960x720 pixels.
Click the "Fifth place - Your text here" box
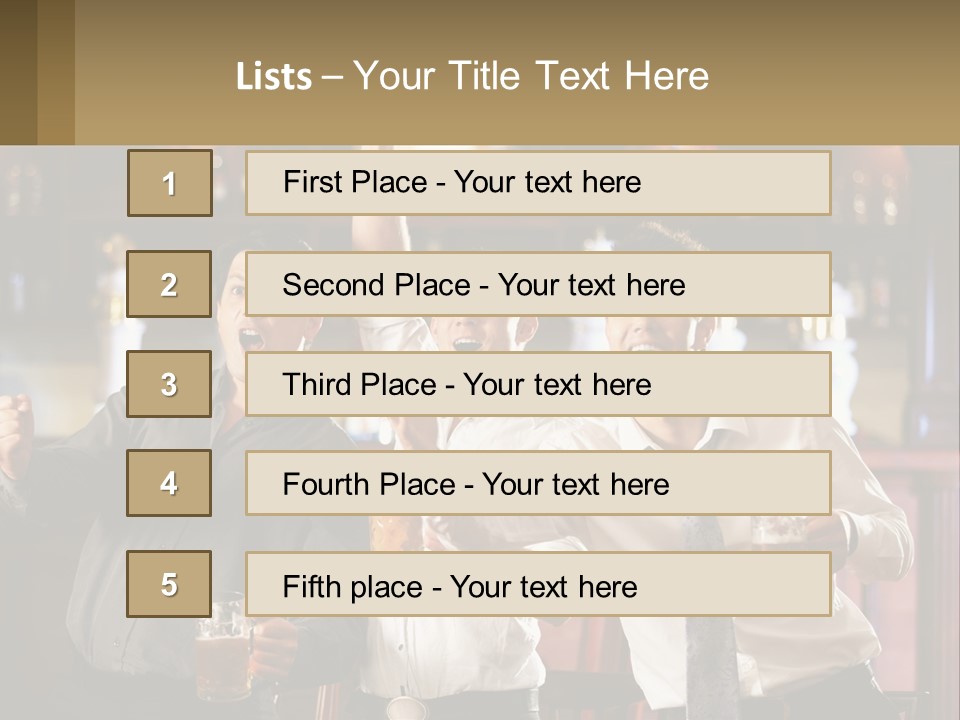[x=538, y=584]
